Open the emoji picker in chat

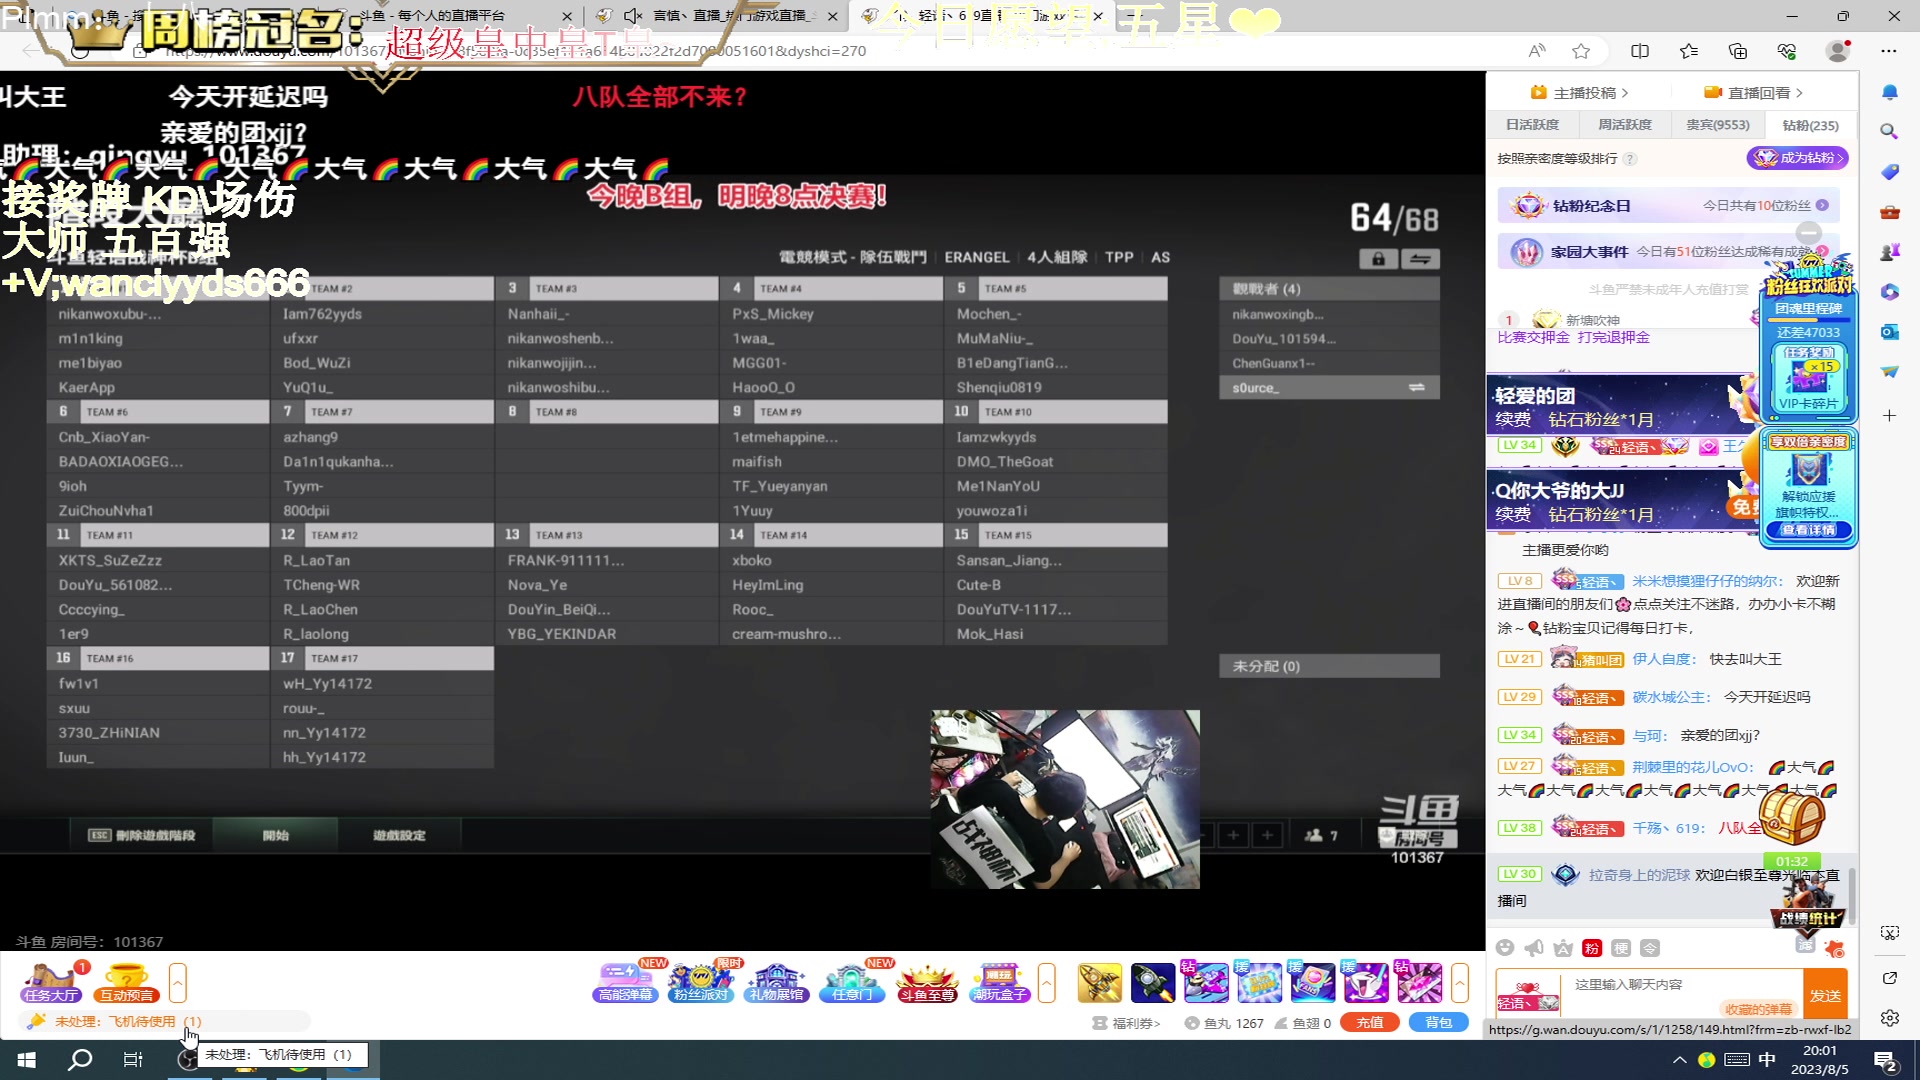pos(1505,948)
